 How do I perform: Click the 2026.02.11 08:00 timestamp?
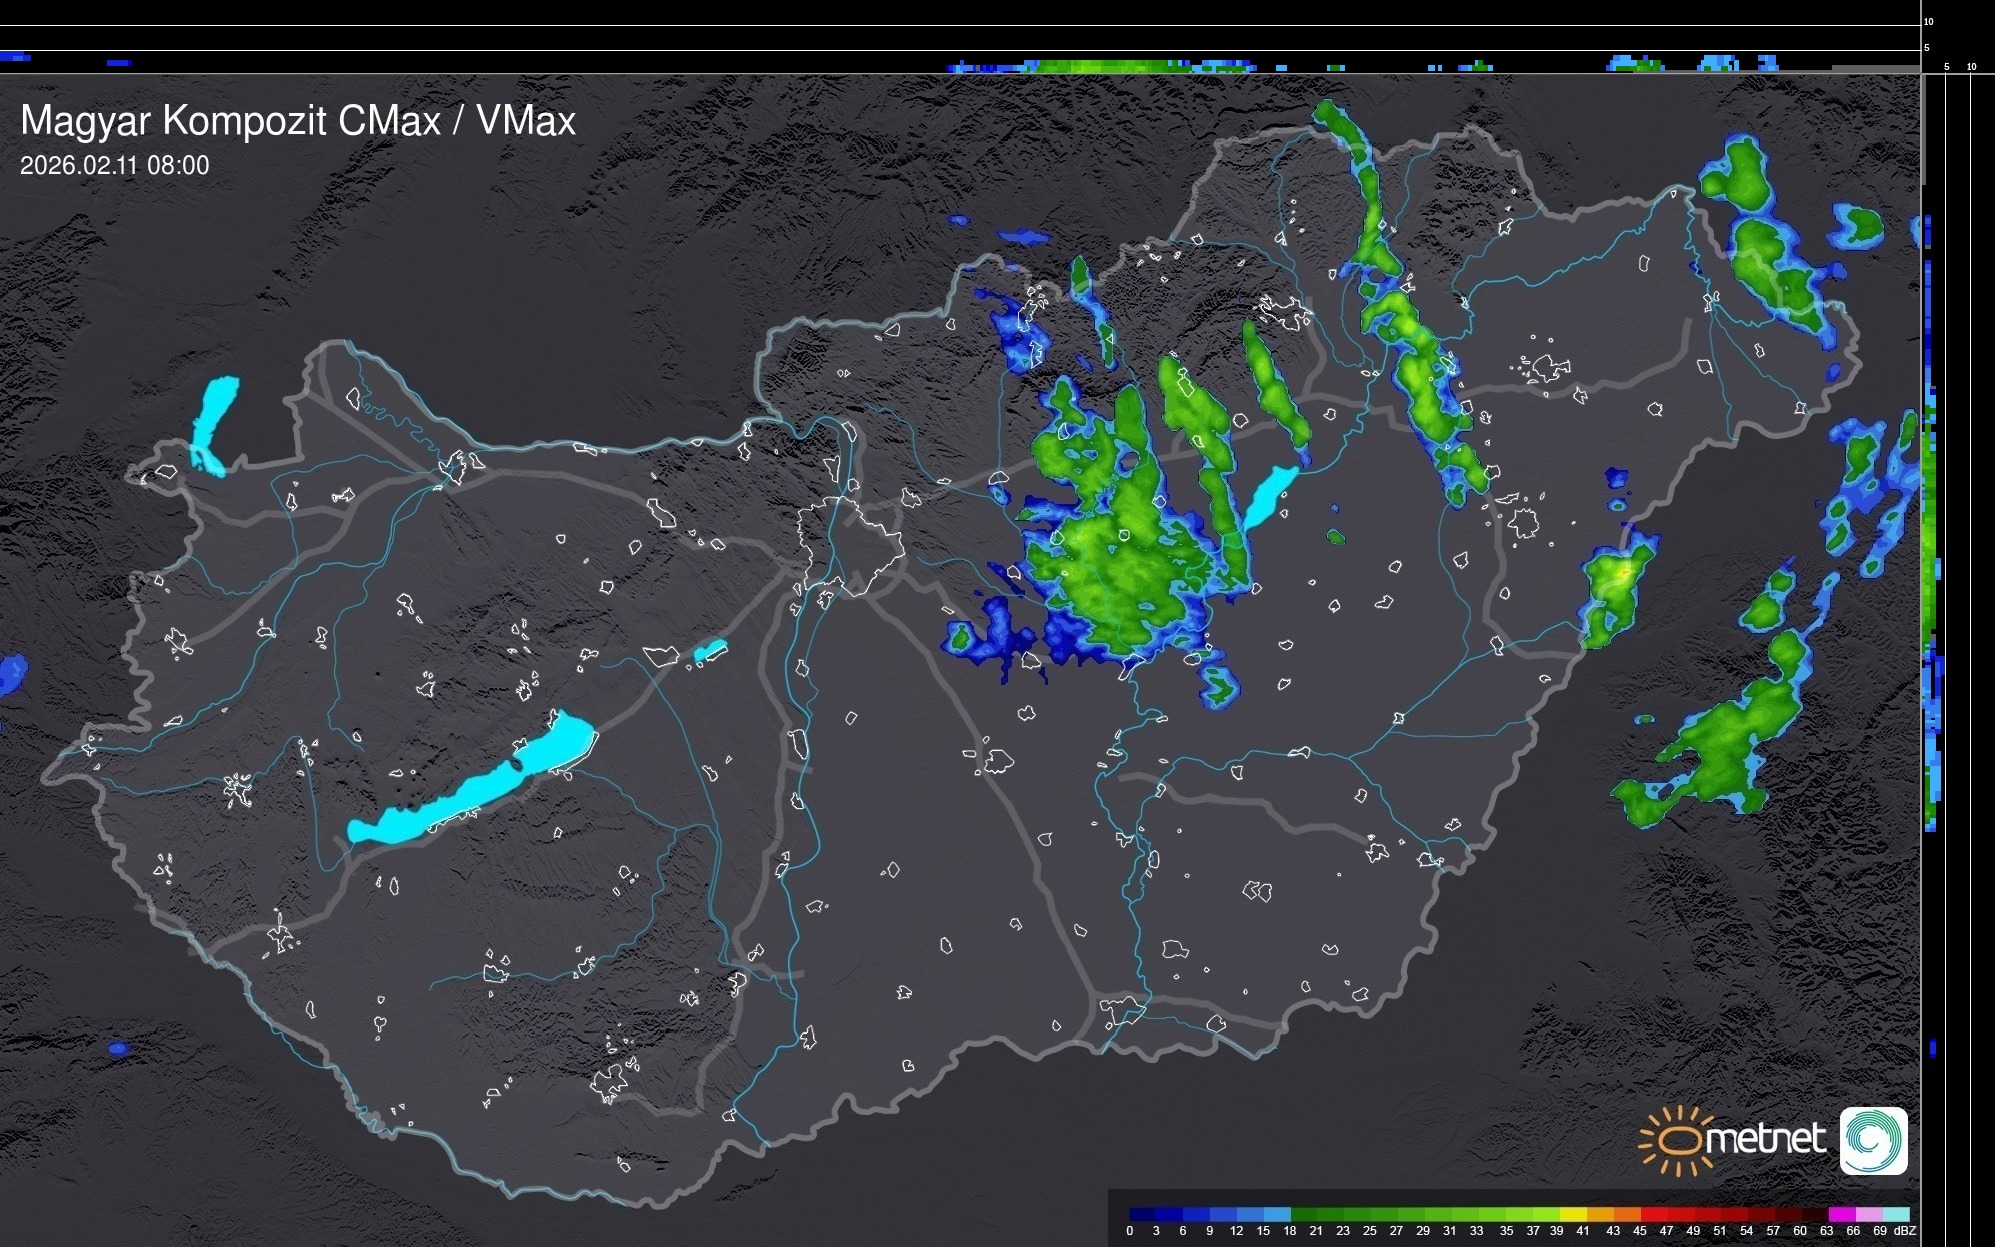(115, 166)
